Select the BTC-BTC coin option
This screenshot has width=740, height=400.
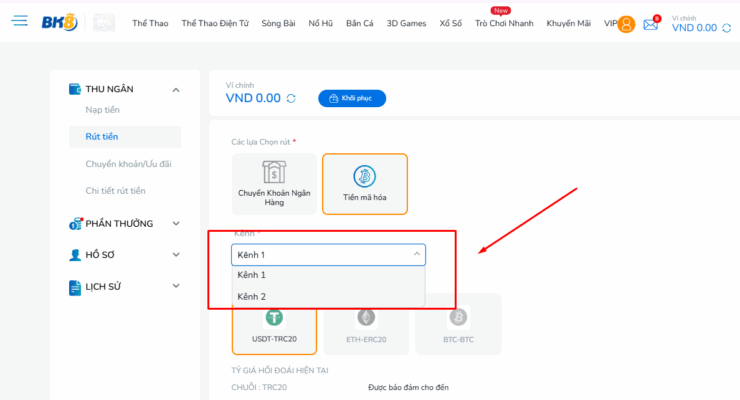pyautogui.click(x=458, y=323)
